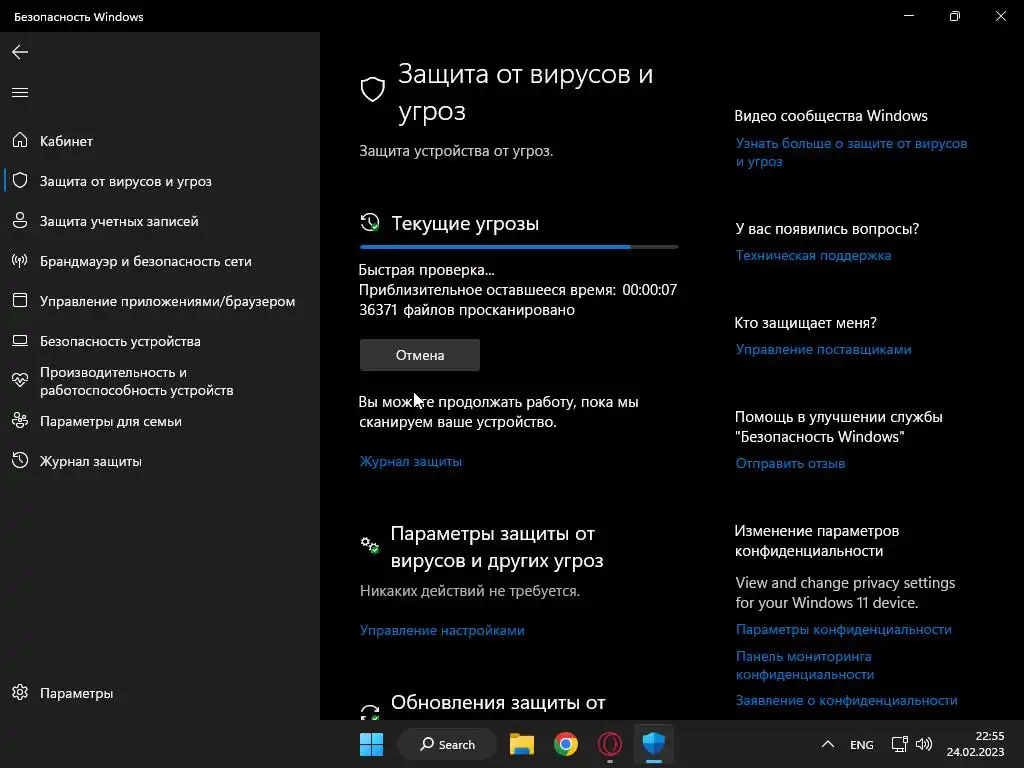The height and width of the screenshot is (768, 1024).
Task: Select Безопасность устройства
Action: coord(160,341)
